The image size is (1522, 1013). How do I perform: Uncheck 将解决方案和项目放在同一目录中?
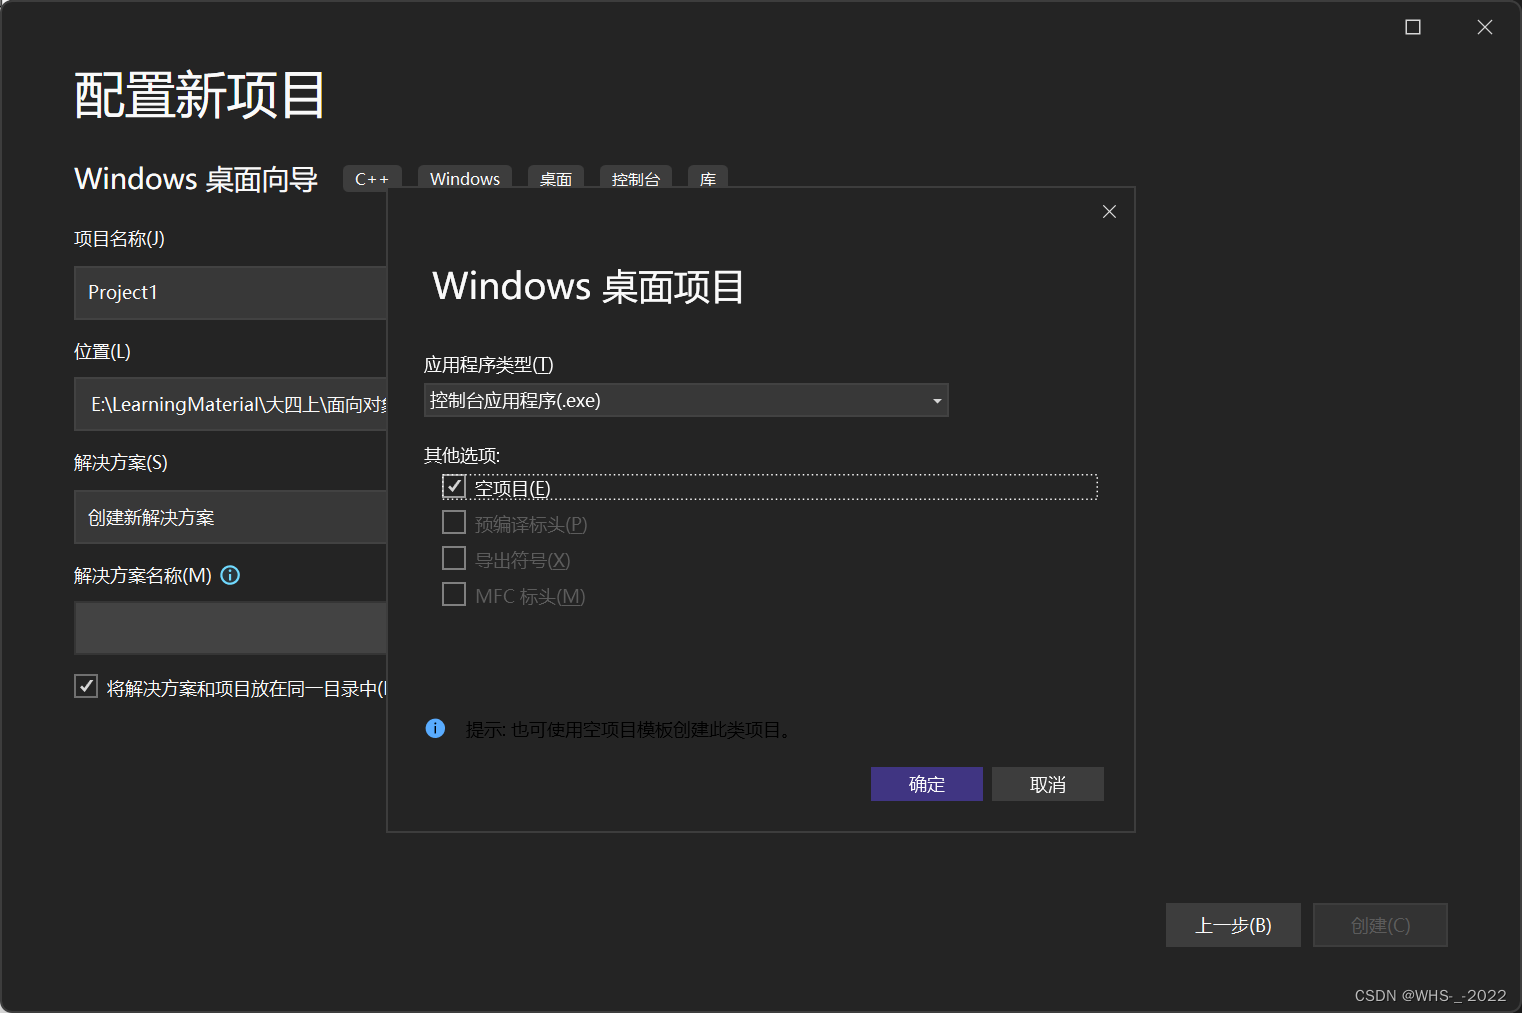tap(86, 686)
